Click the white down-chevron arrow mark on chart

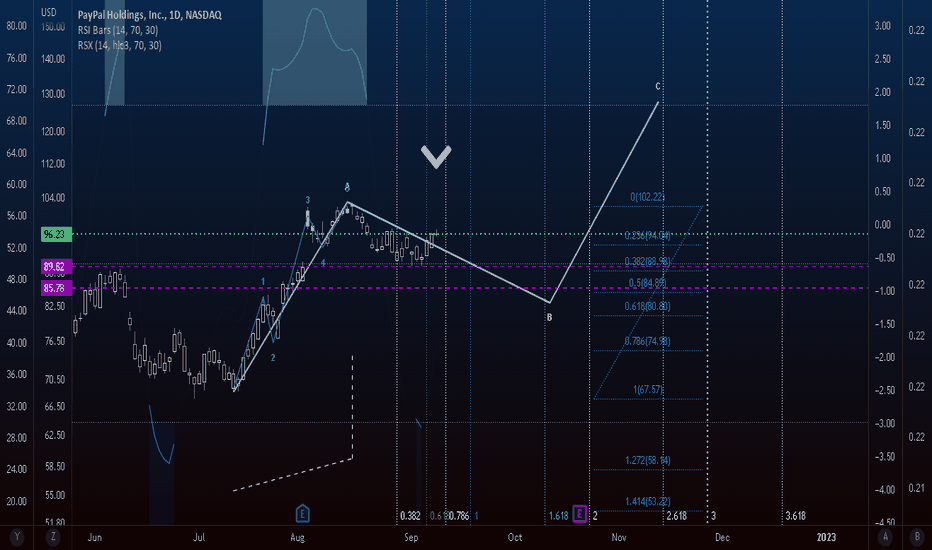(x=436, y=156)
